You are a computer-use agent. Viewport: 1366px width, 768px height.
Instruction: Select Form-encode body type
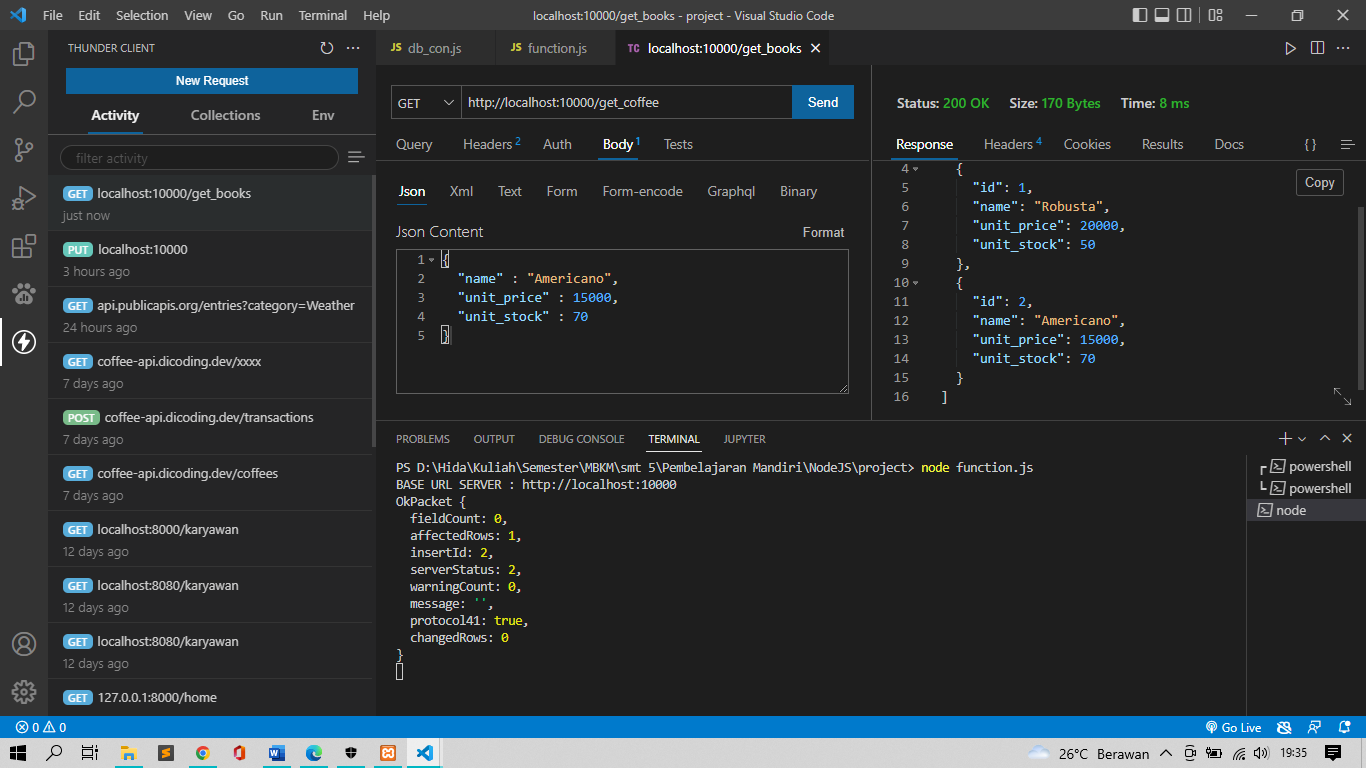(x=642, y=191)
